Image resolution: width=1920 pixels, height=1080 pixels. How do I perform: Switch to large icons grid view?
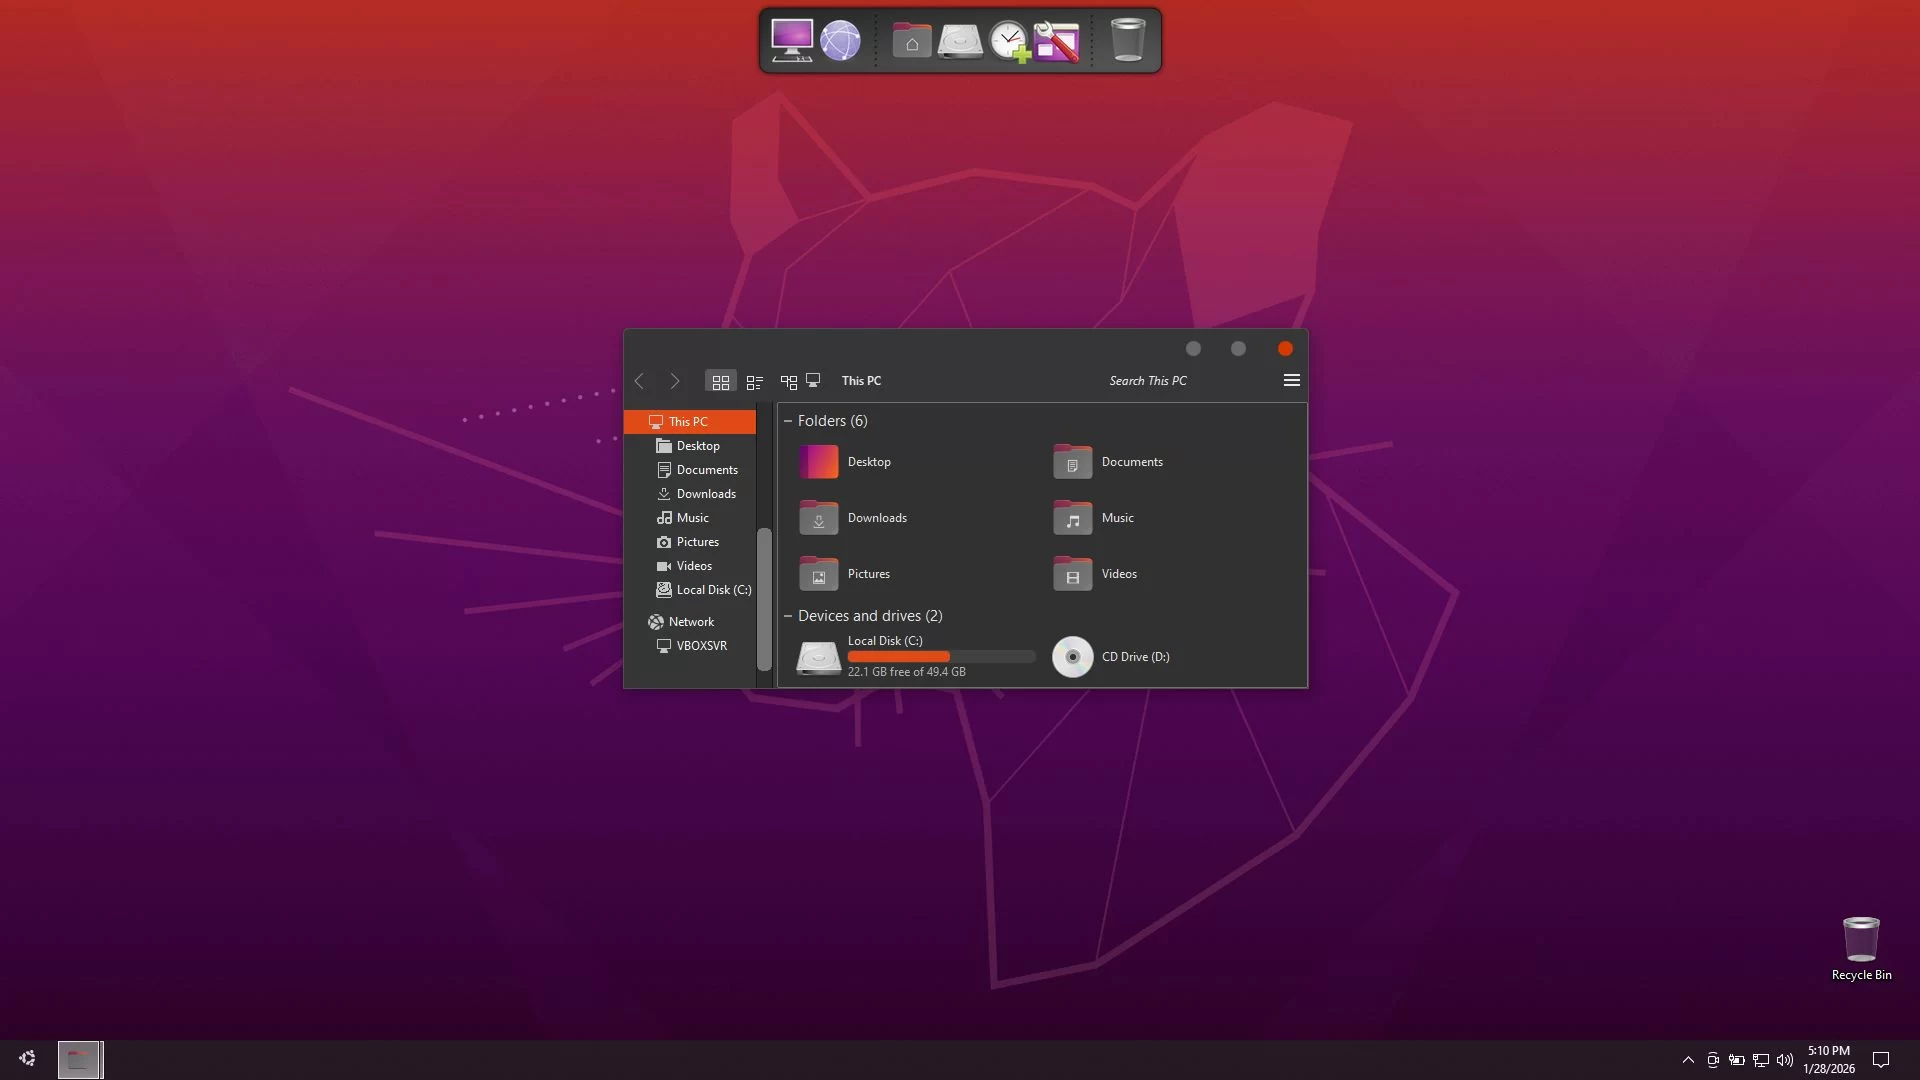720,382
